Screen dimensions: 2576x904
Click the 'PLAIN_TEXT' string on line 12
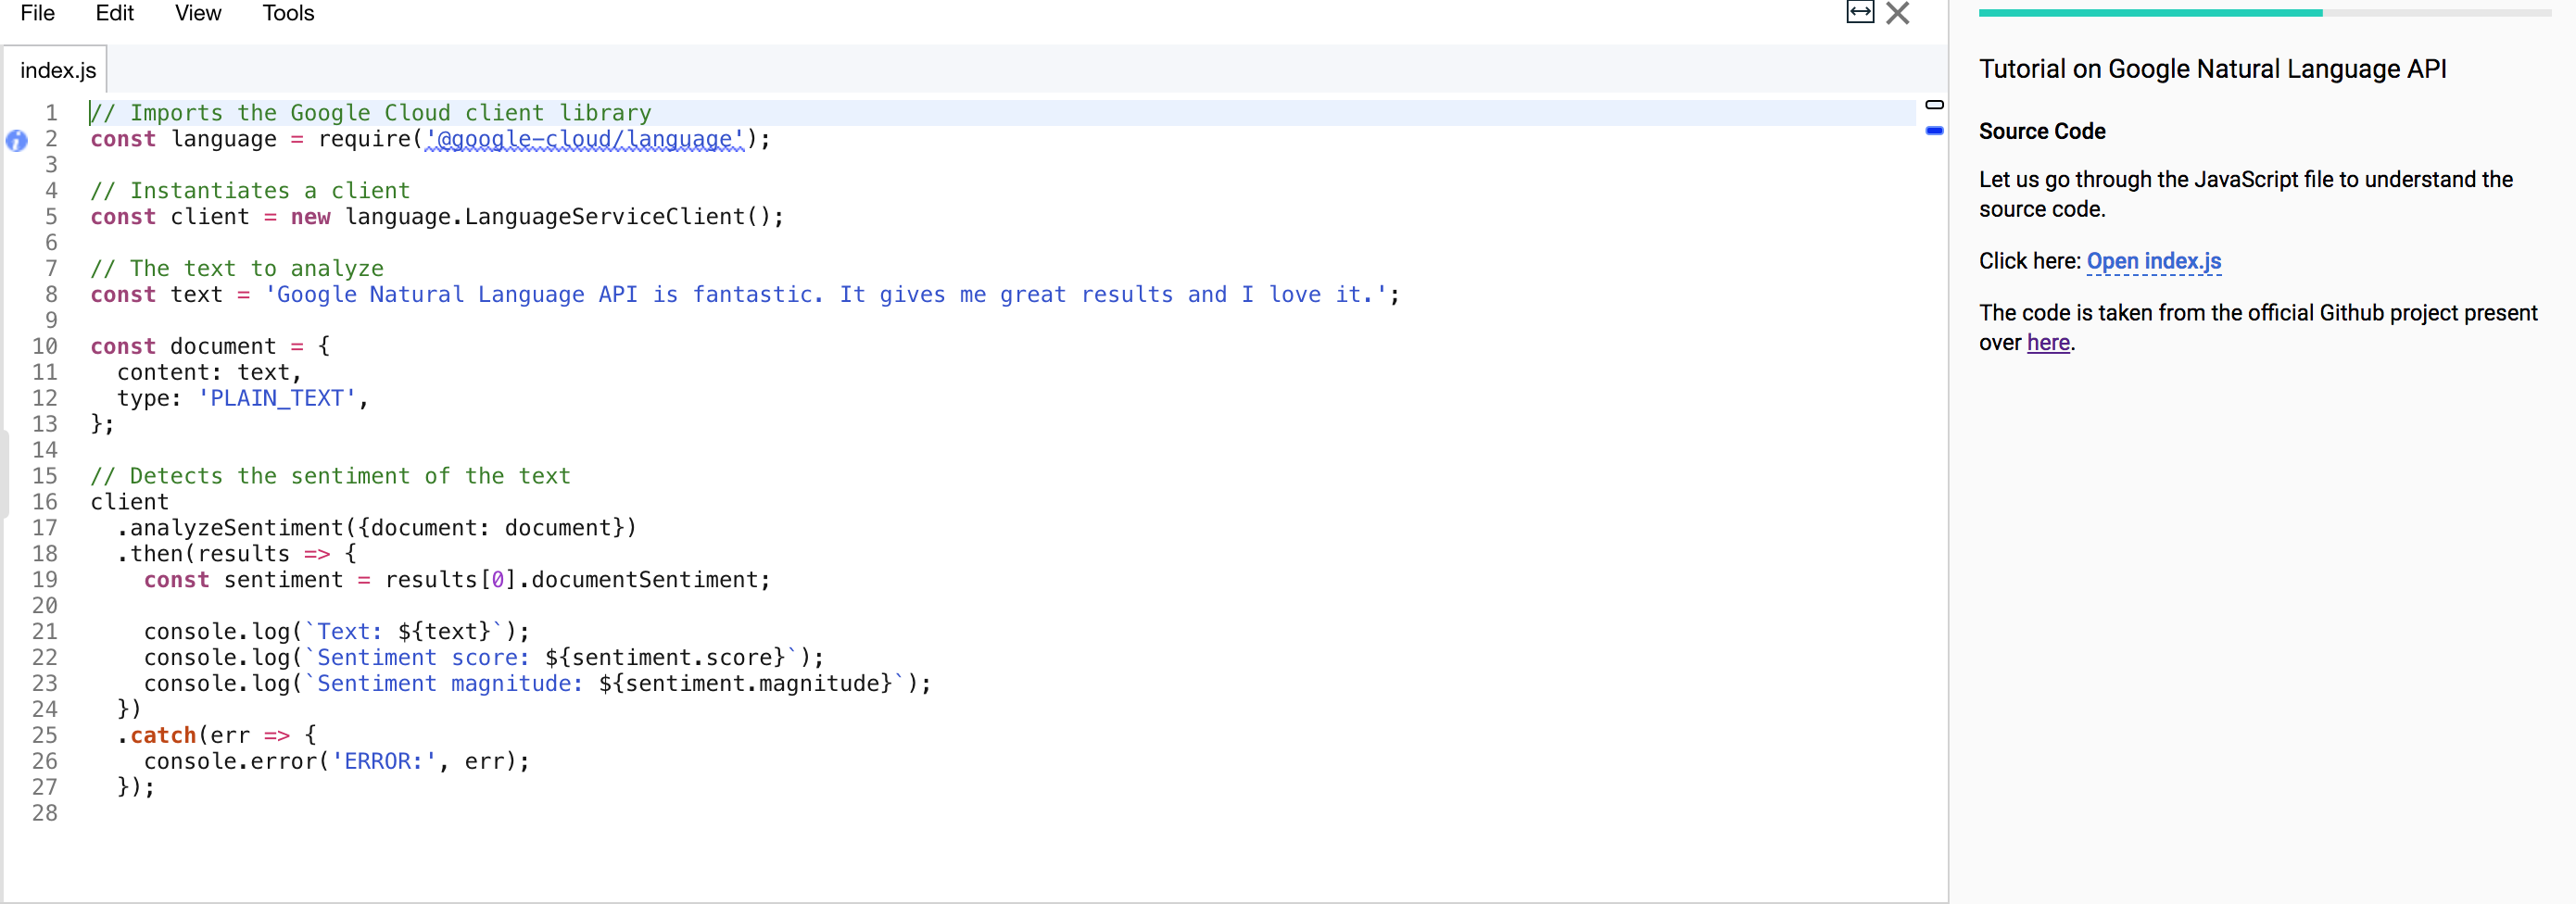pos(277,398)
